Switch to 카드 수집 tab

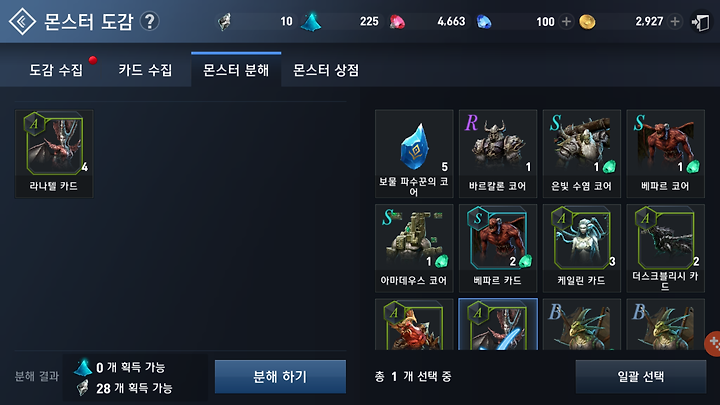tap(145, 70)
